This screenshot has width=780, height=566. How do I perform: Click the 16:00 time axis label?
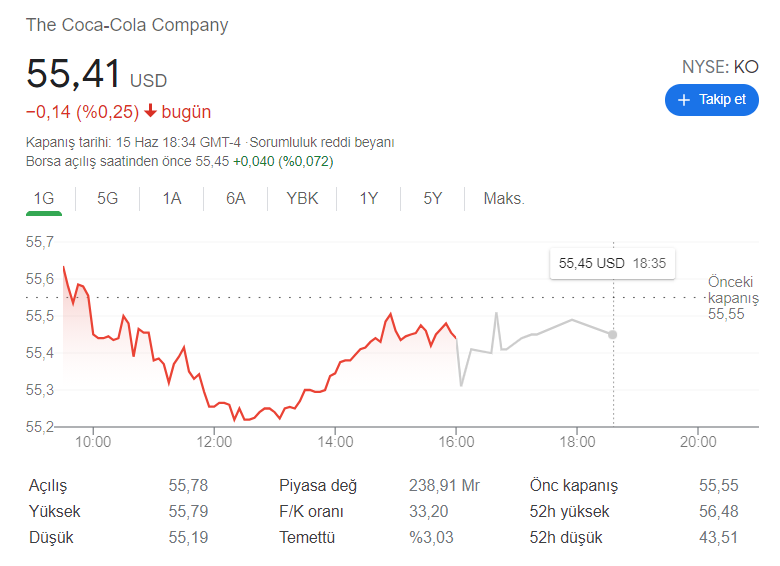click(456, 442)
